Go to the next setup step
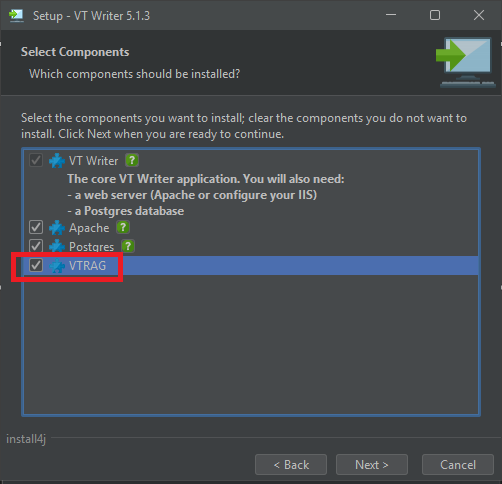502x484 pixels. point(372,464)
